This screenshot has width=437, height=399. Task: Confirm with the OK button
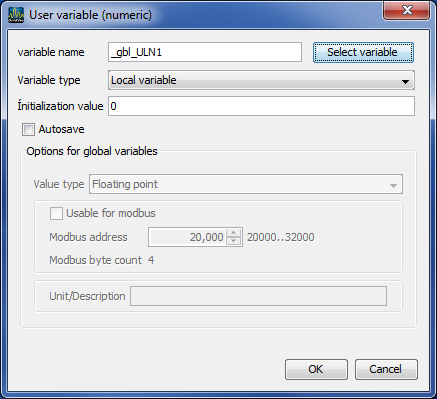[x=316, y=369]
